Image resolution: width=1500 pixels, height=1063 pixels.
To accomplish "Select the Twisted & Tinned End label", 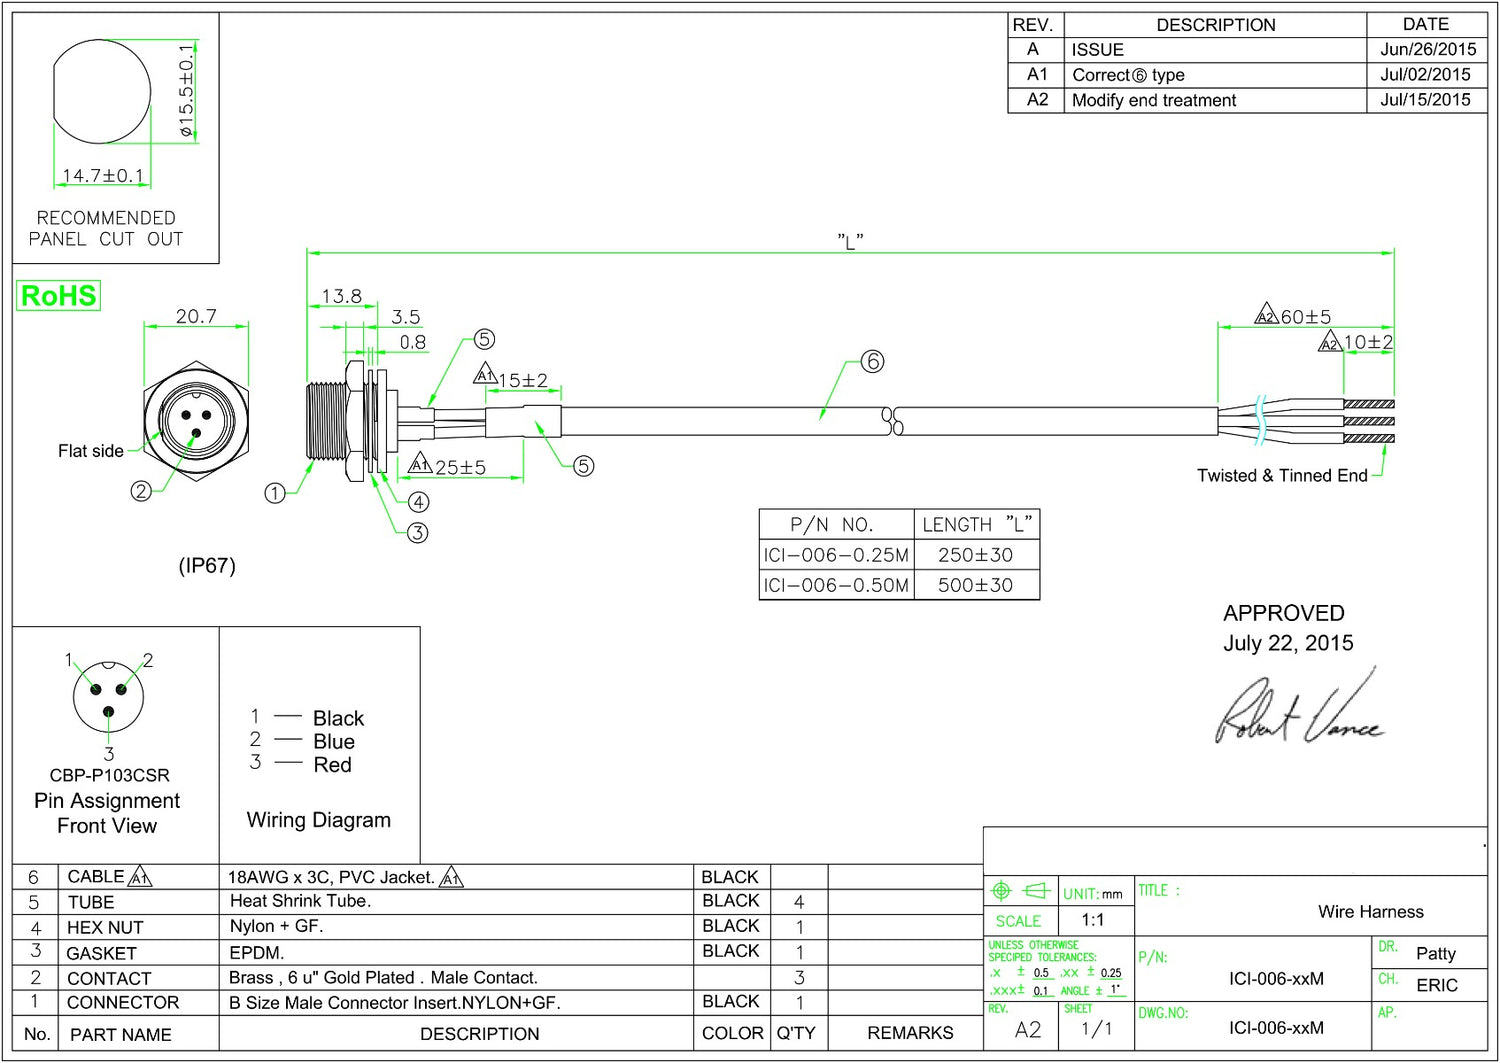I will tap(1282, 476).
